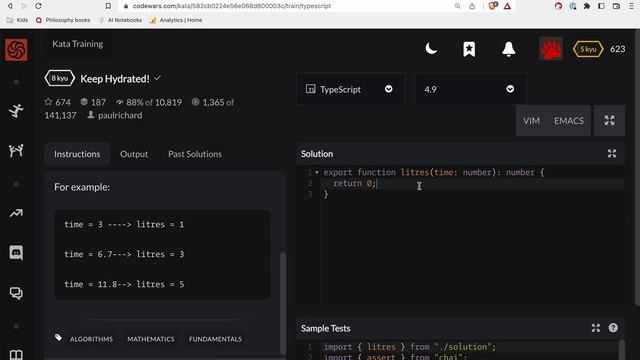Viewport: 640px width, 360px height.
Task: Click the MATHEMATICS tag
Action: [x=151, y=339]
